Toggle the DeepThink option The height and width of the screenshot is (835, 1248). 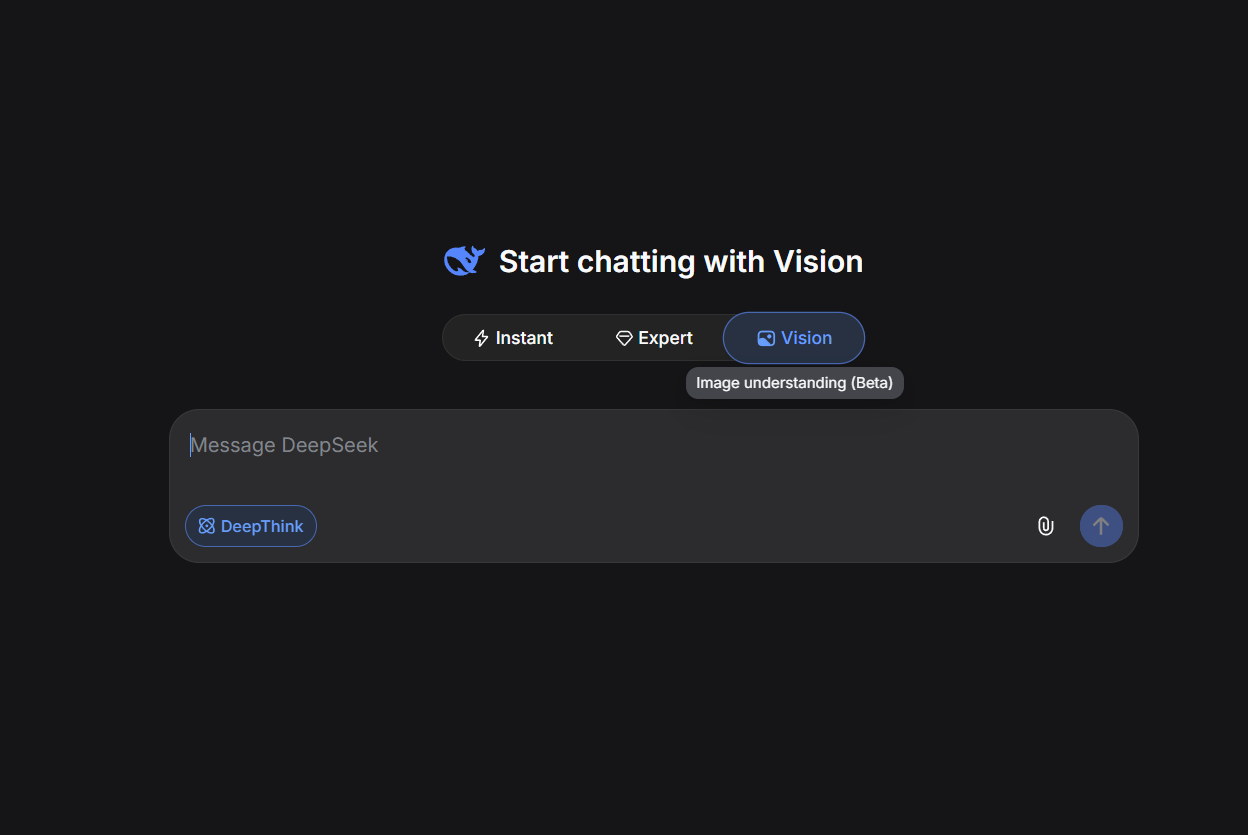tap(251, 526)
